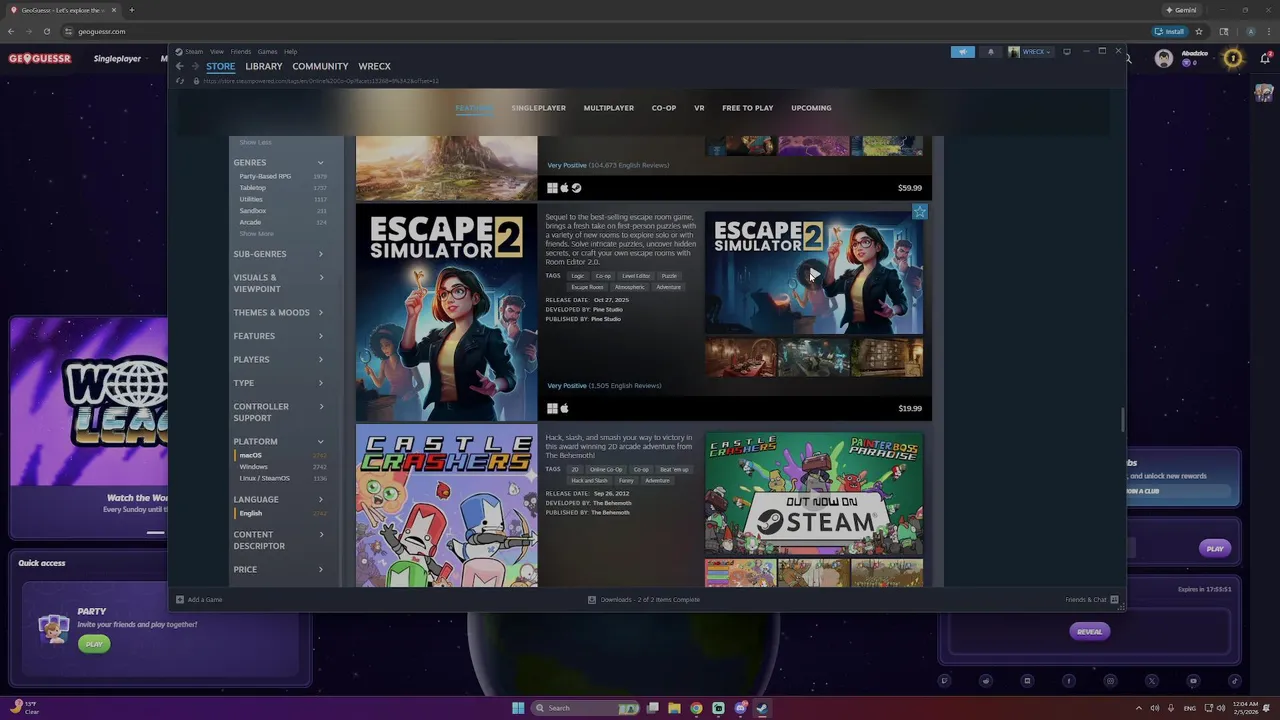
Task: Add Escape Simulator 2 to wishlist
Action: tap(920, 212)
